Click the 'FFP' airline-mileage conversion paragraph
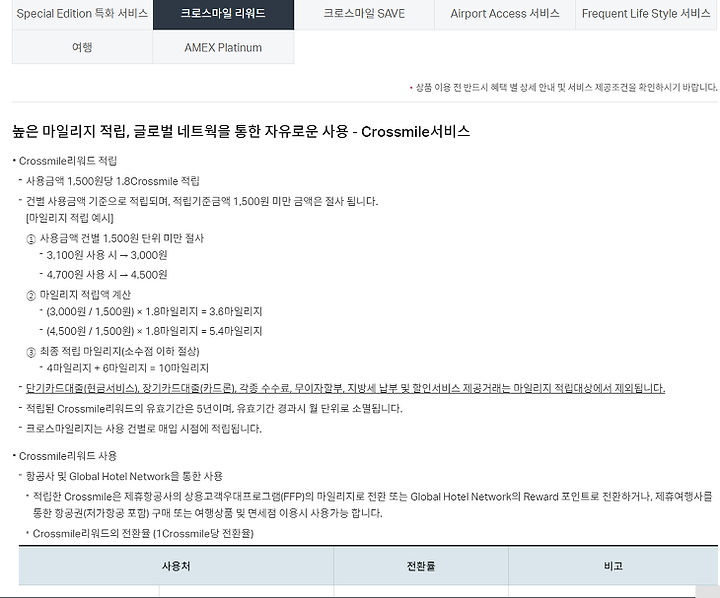720x598 pixels. 372,505
